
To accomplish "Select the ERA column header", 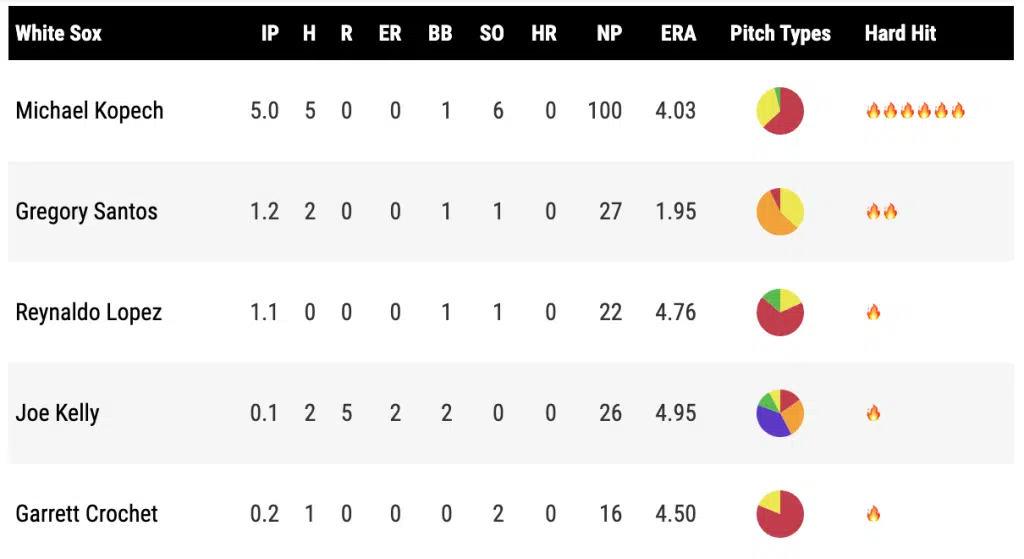I will (x=679, y=33).
